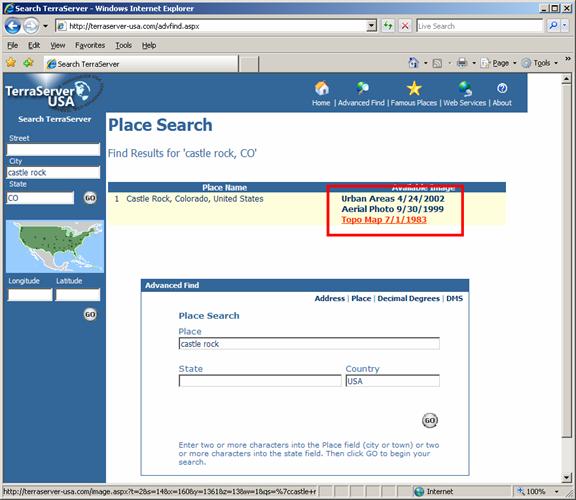Open the search provider options dropdown
Viewport: 576px width, 500px height.
565,26
